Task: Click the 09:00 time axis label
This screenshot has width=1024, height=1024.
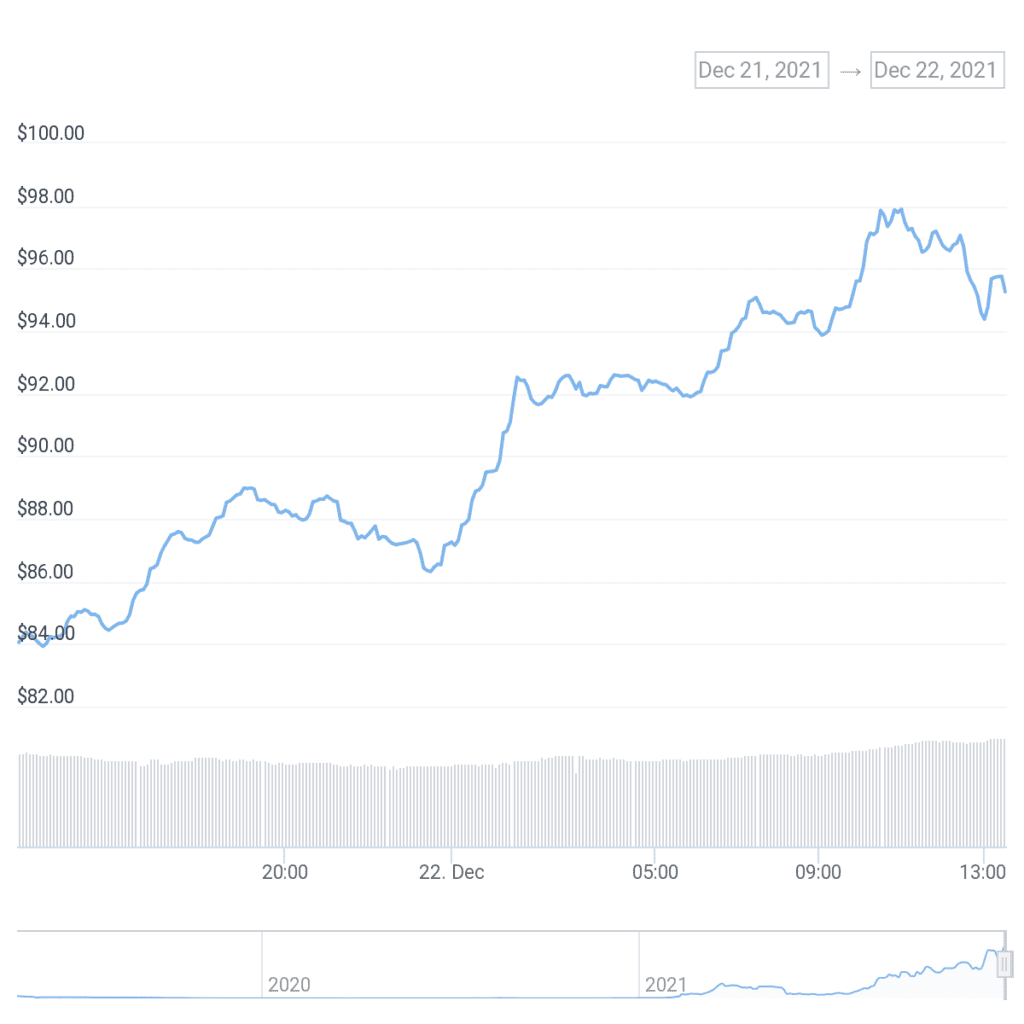Action: [818, 872]
